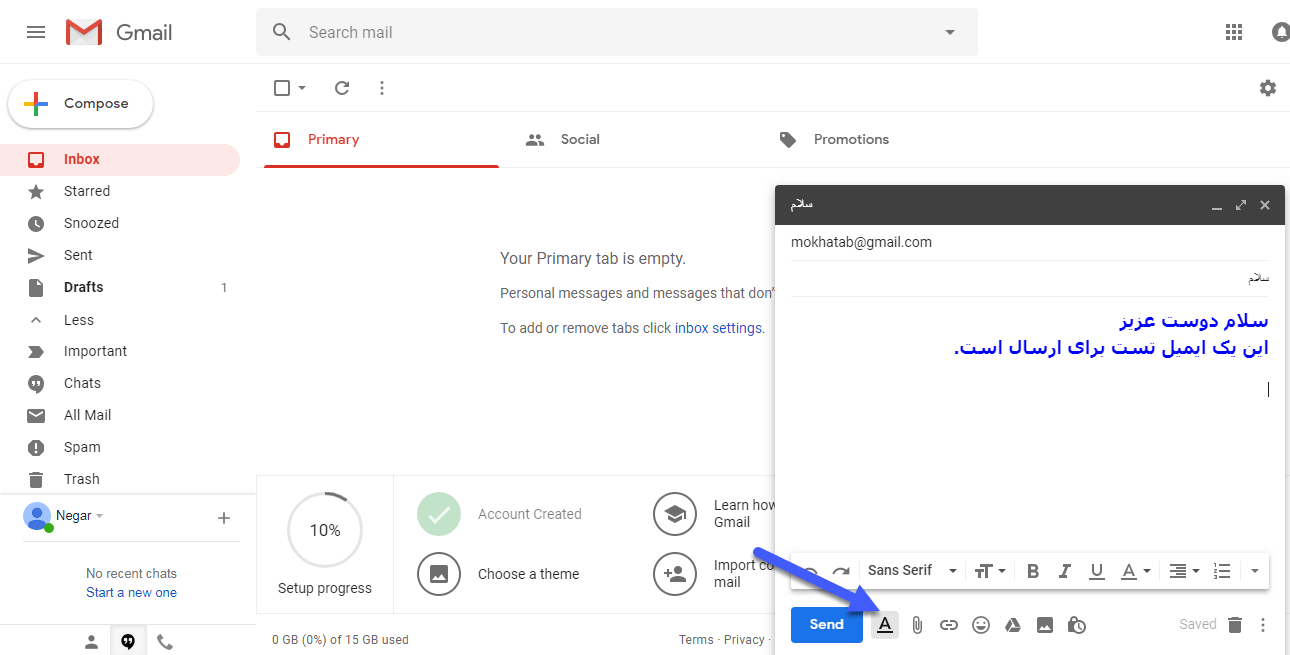Image resolution: width=1290 pixels, height=655 pixels.
Task: Open the Sans Serif font dropdown
Action: [x=911, y=571]
